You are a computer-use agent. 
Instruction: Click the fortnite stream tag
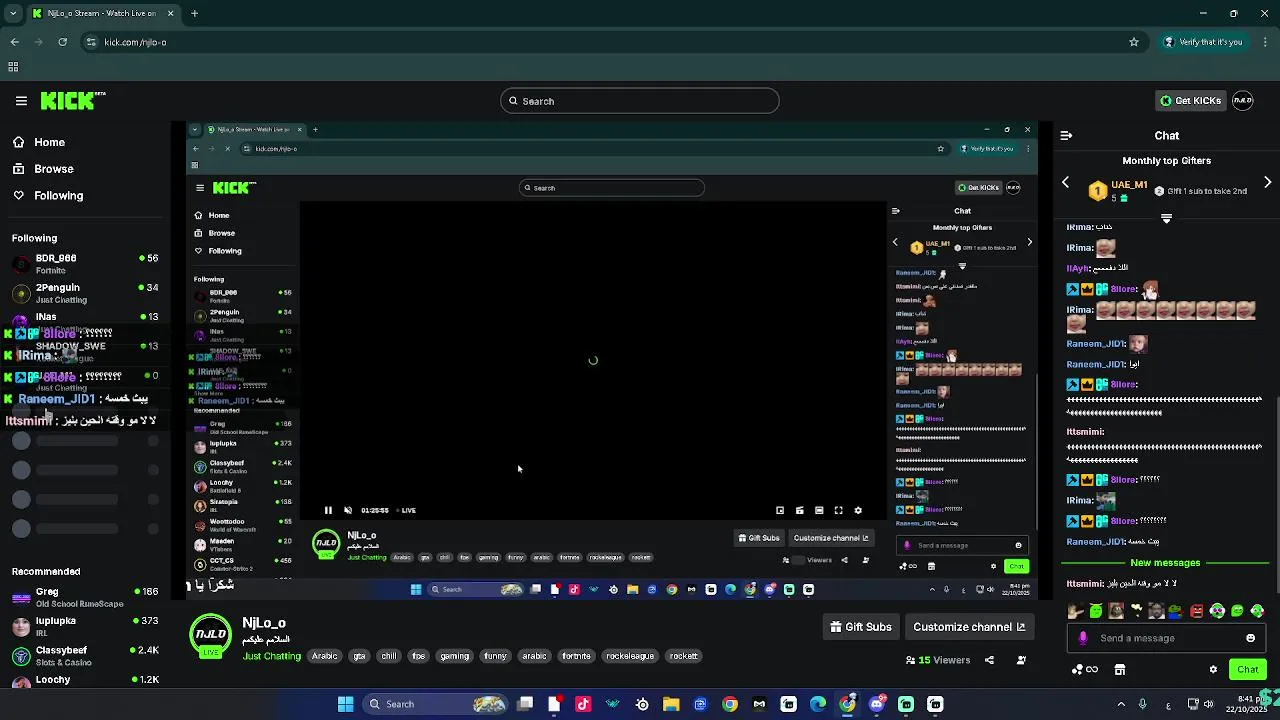(576, 656)
